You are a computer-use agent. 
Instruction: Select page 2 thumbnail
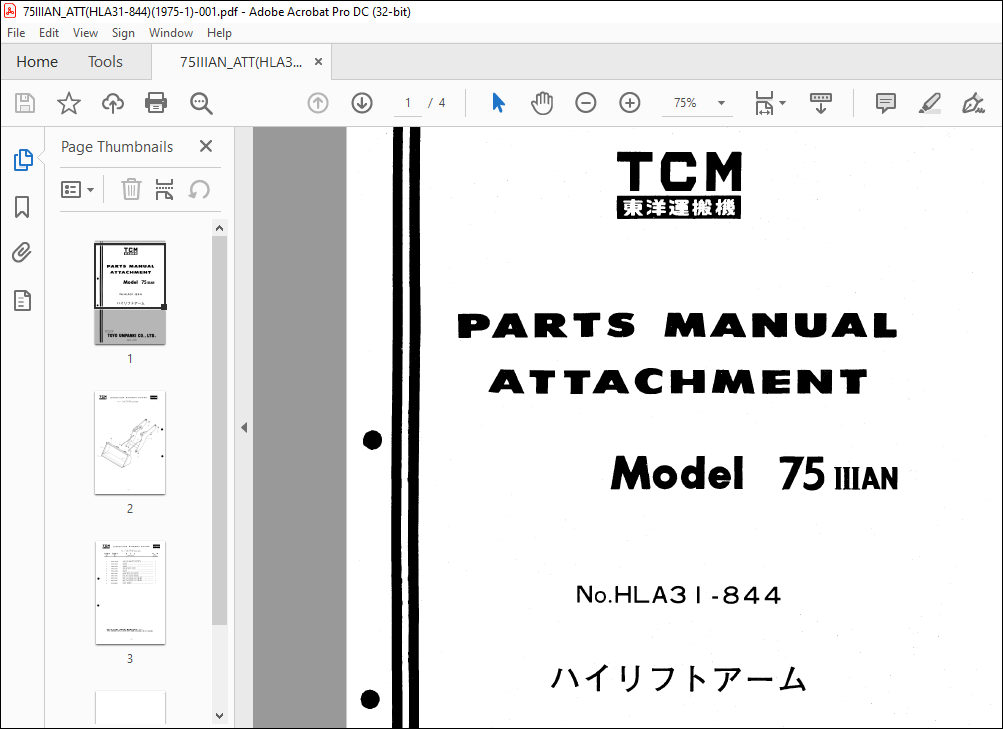pyautogui.click(x=130, y=443)
